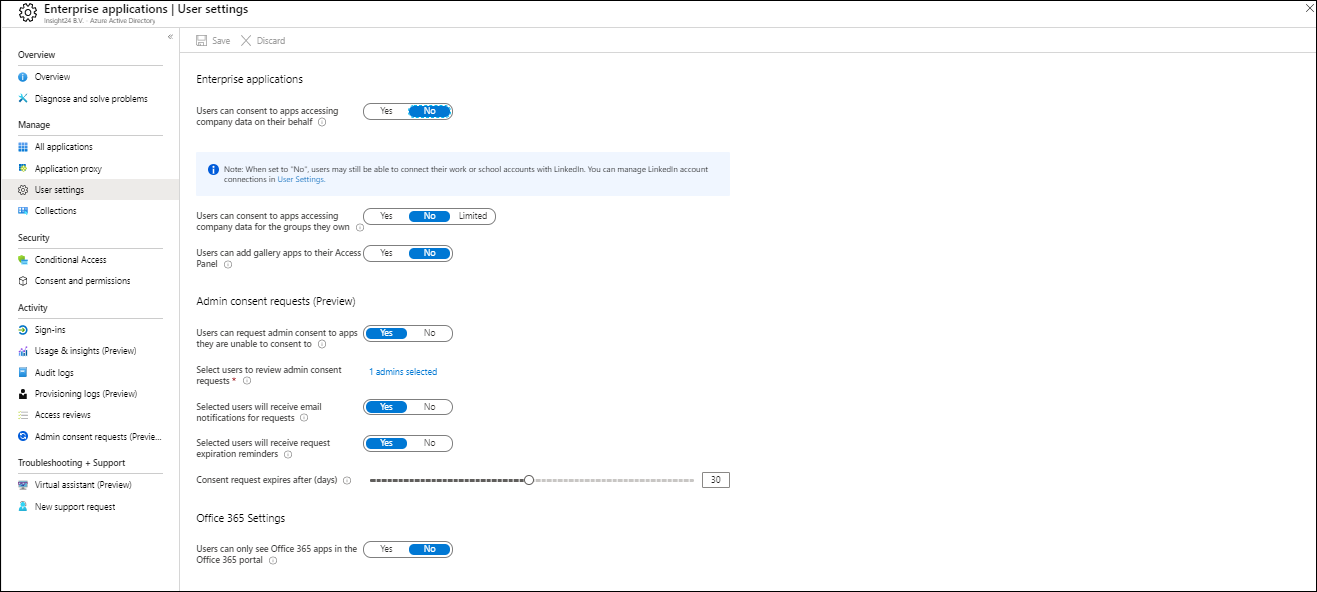1317x592 pixels.
Task: Click the Diagnose and solve problems wrench icon
Action: [x=23, y=98]
